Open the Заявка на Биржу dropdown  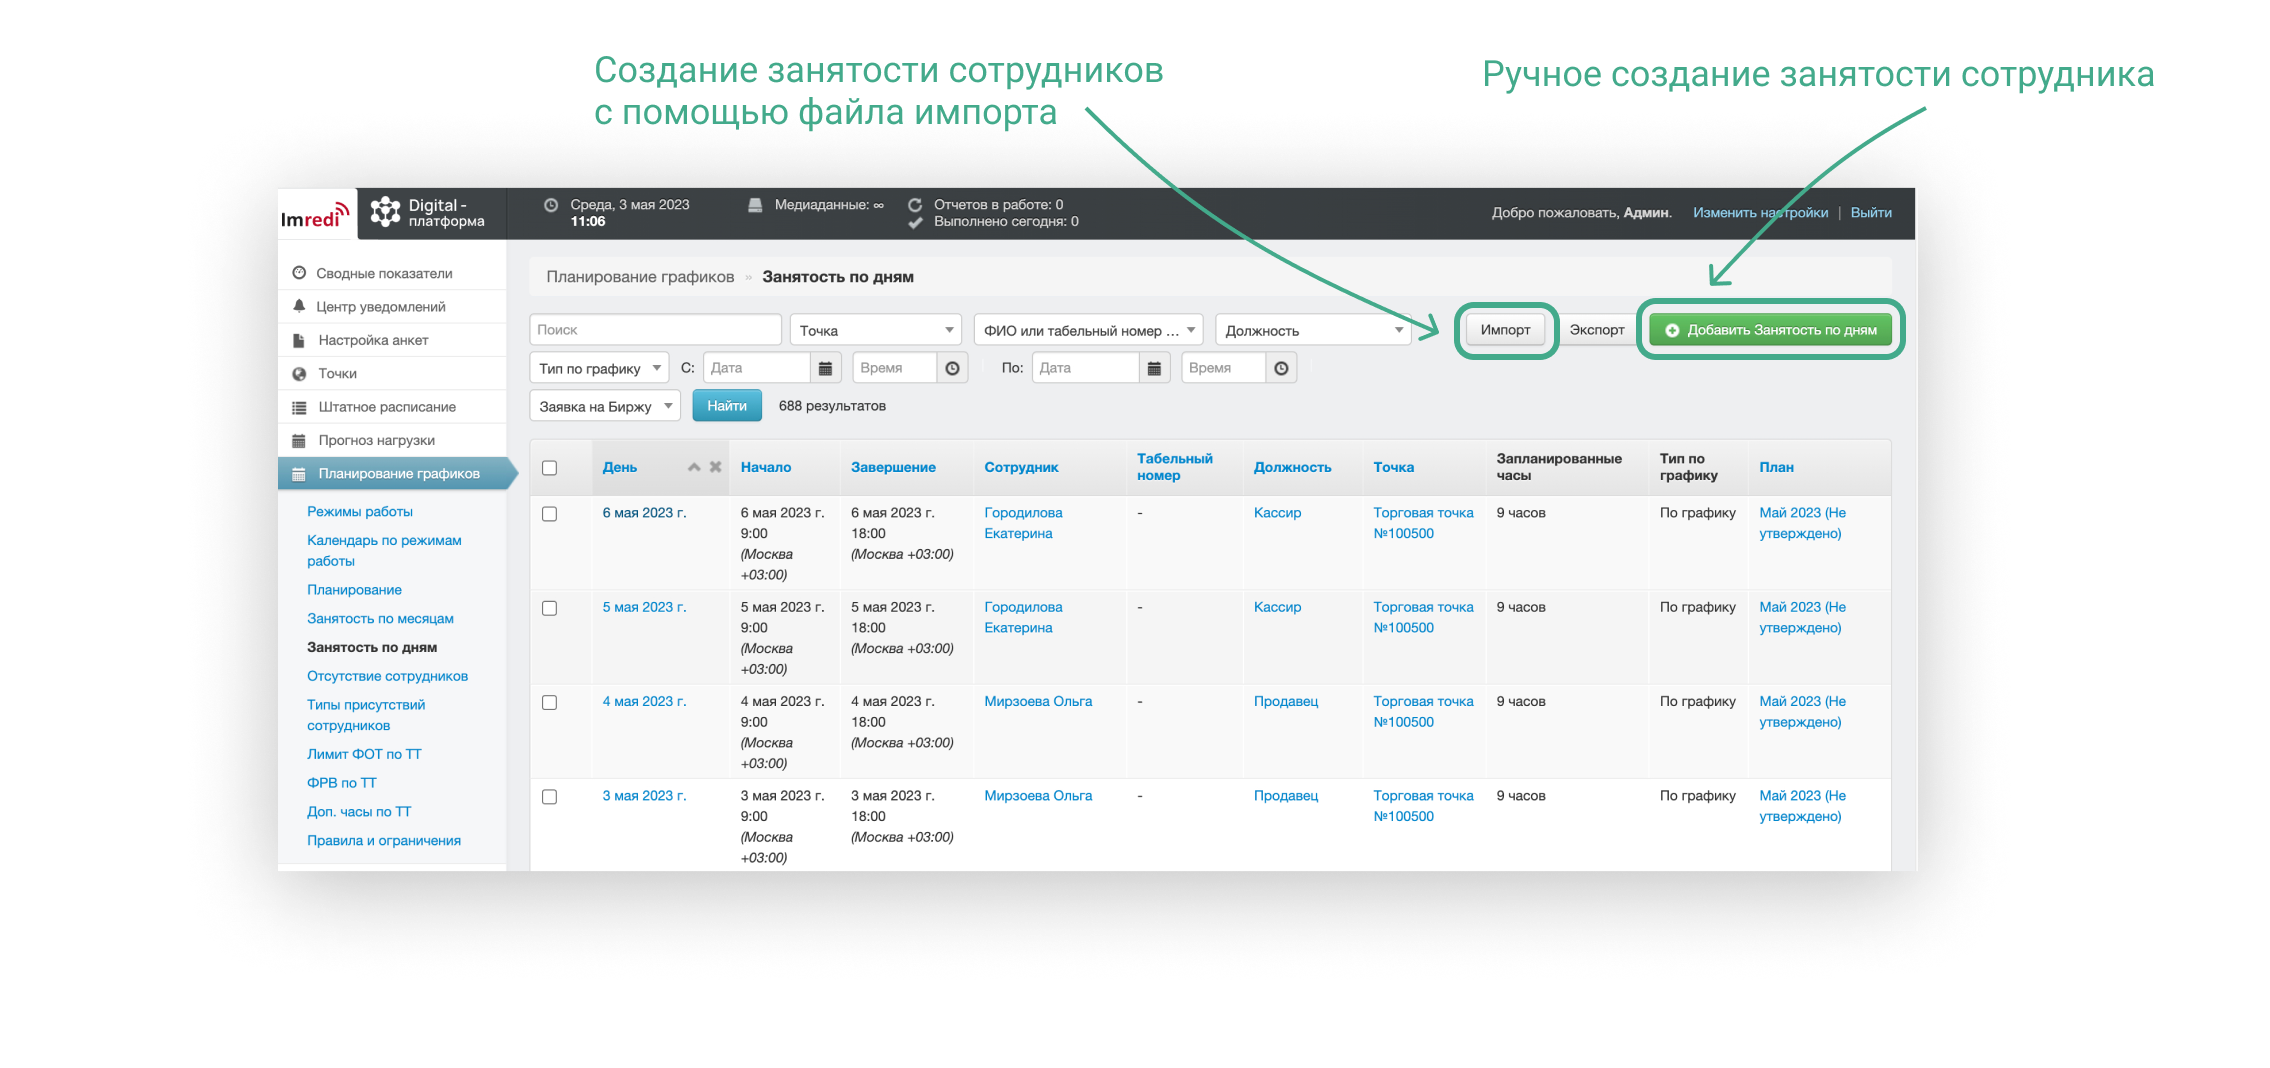(x=605, y=406)
